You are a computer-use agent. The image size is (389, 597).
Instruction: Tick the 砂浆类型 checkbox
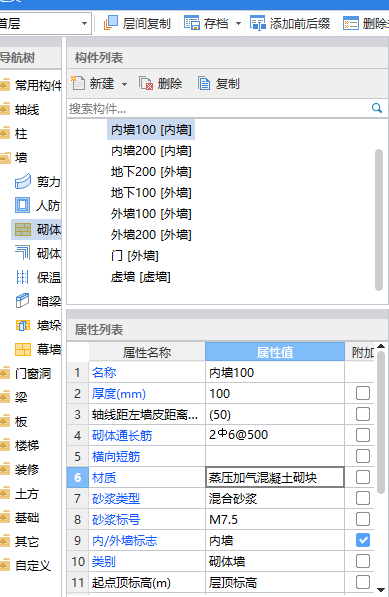(x=363, y=498)
